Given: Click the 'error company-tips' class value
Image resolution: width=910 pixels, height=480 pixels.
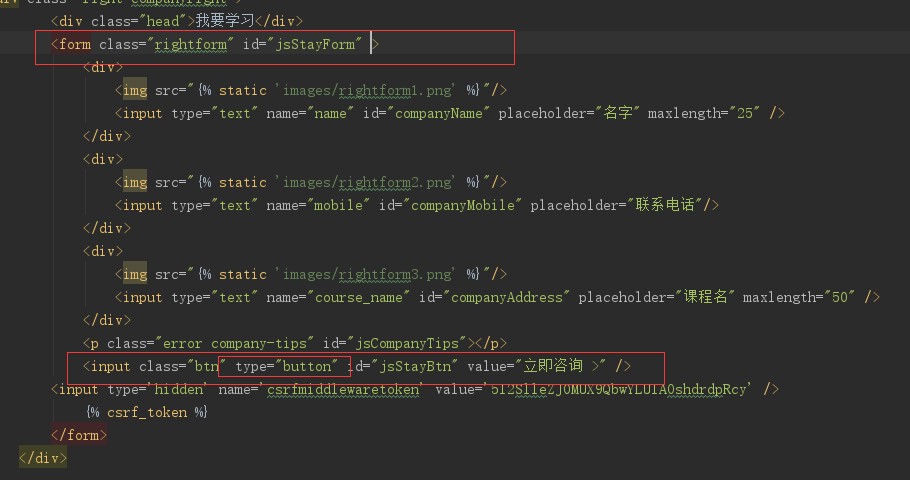Looking at the screenshot, I should click(x=234, y=343).
